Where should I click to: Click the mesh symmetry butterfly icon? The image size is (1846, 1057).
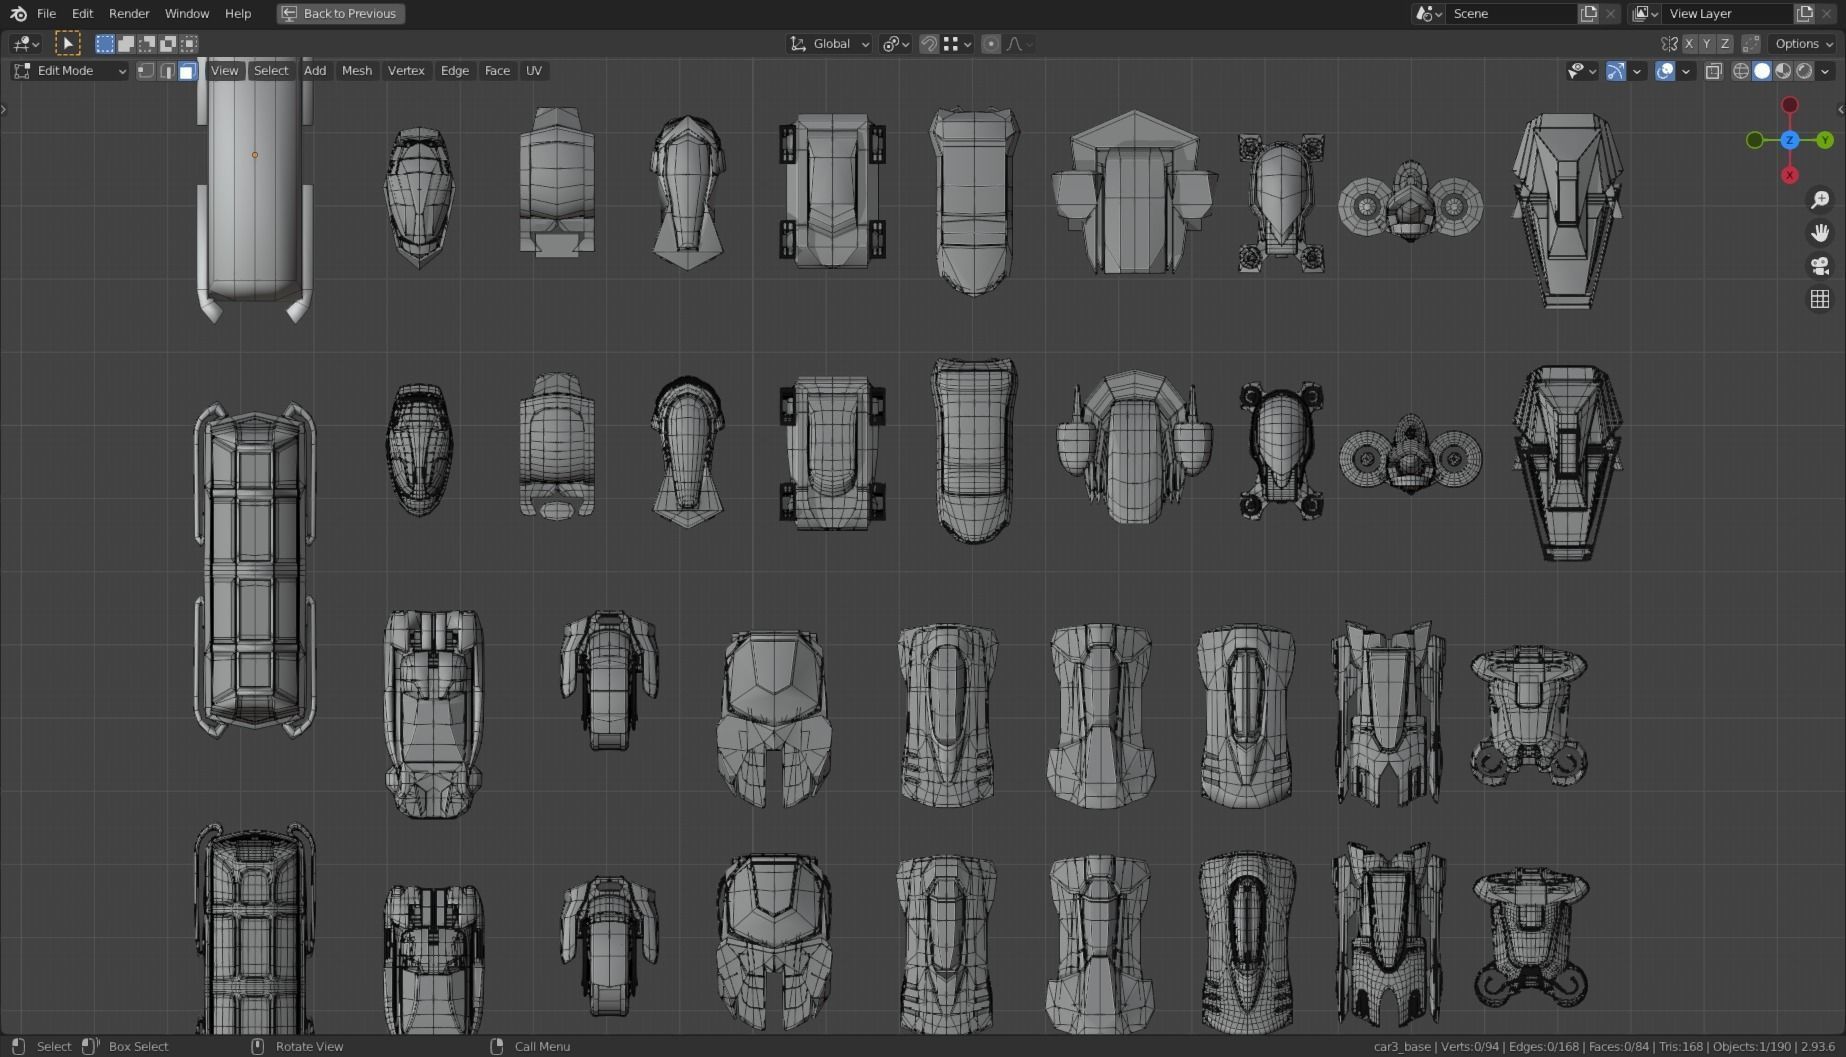tap(1669, 44)
